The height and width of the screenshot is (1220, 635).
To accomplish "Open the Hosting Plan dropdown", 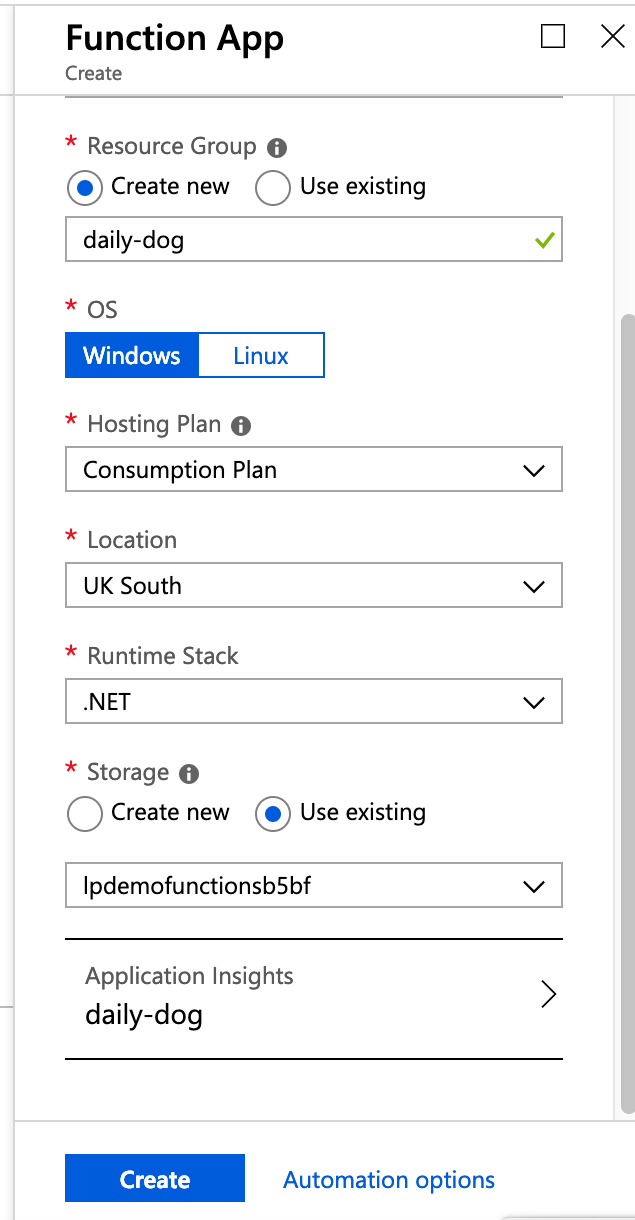I will pos(314,470).
